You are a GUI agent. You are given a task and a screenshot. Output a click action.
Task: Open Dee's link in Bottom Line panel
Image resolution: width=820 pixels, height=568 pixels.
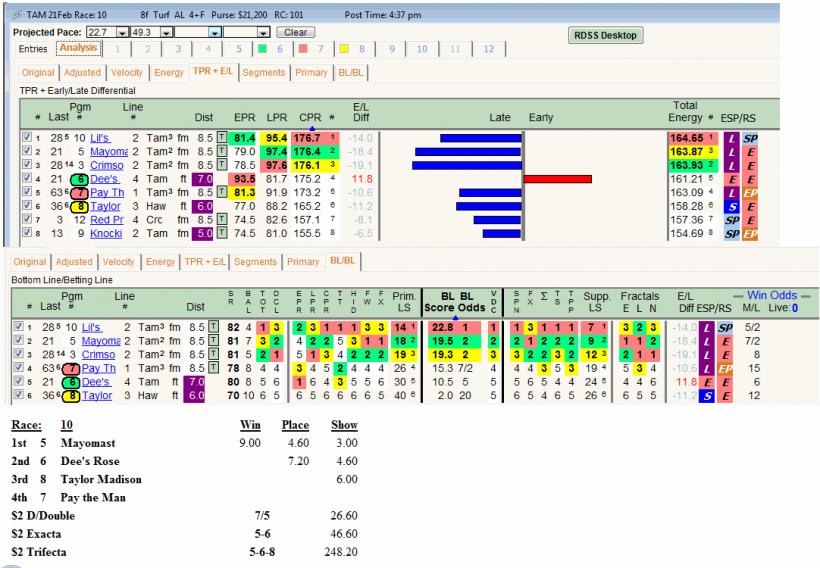click(x=96, y=382)
